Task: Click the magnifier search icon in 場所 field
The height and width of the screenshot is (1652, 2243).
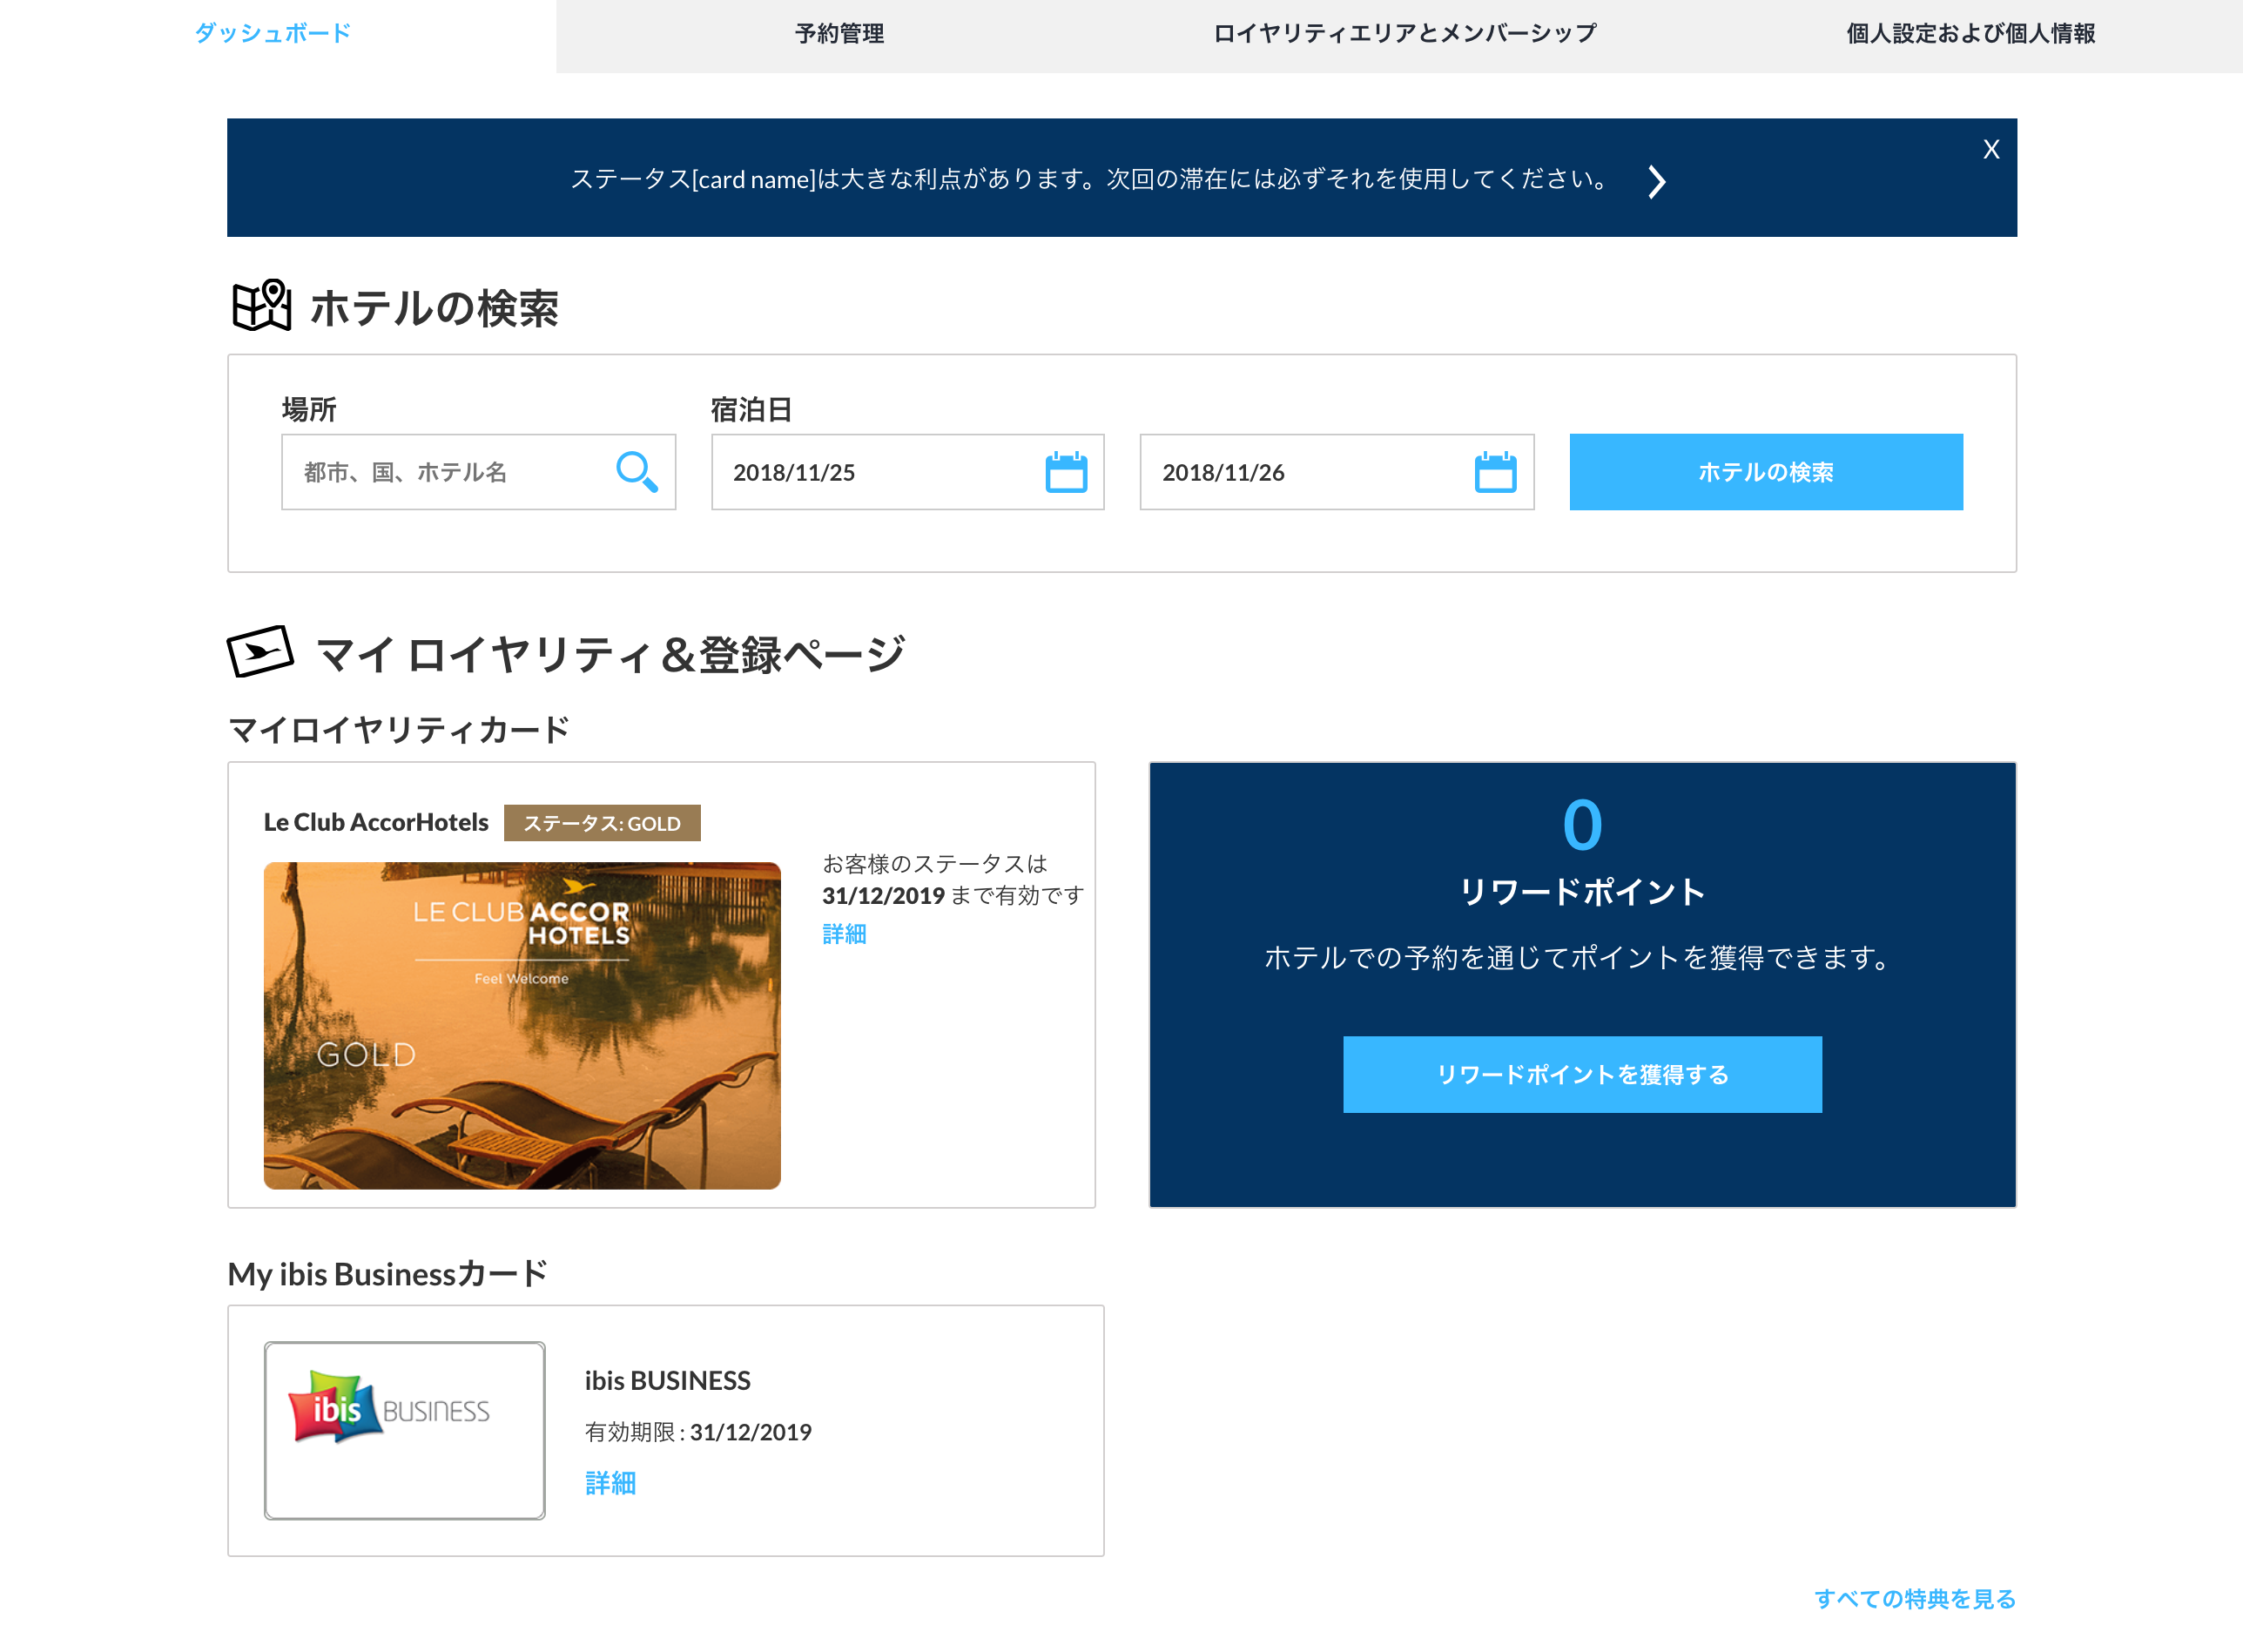Action: click(637, 472)
